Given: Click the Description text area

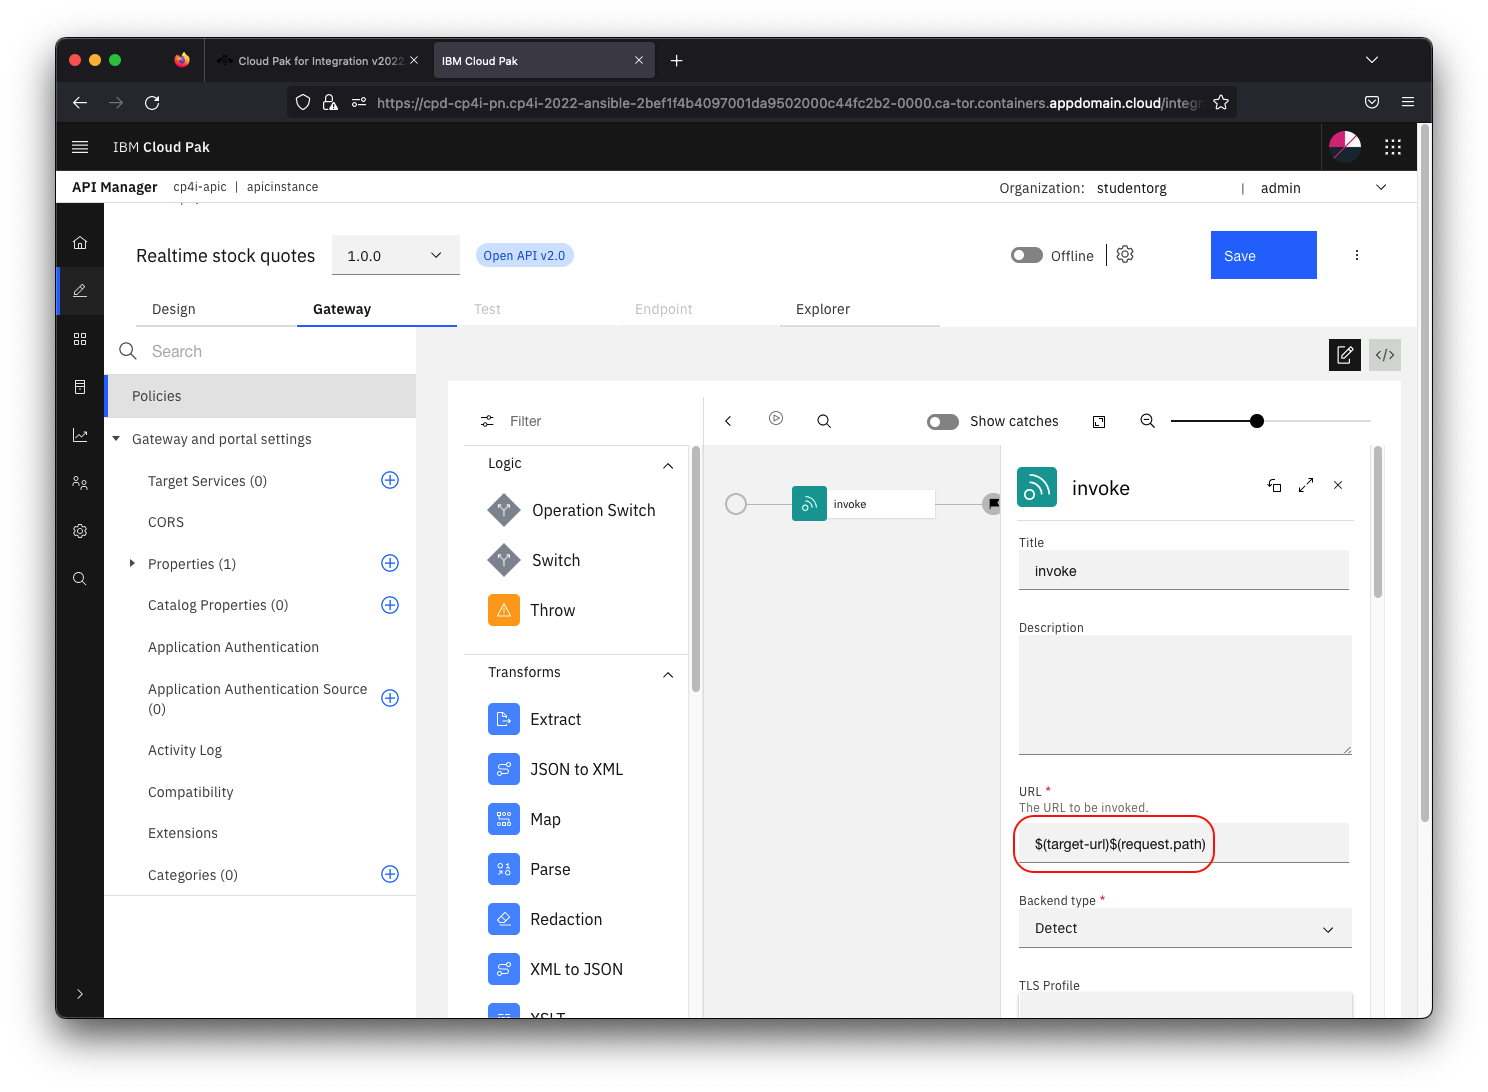Looking at the screenshot, I should 1185,695.
